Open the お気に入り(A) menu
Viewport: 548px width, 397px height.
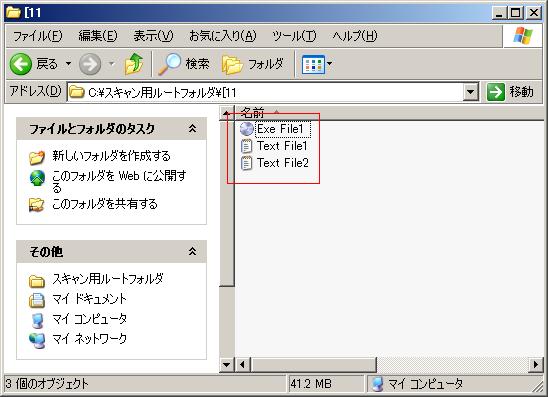(x=223, y=36)
